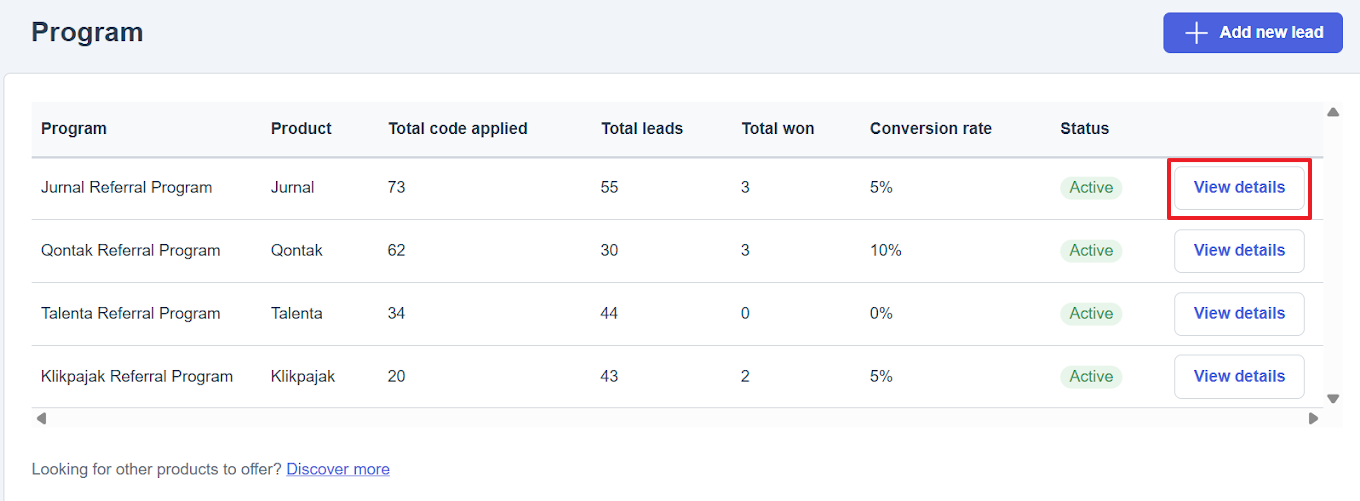Follow the Discover more link
This screenshot has width=1360, height=501.
(x=338, y=469)
